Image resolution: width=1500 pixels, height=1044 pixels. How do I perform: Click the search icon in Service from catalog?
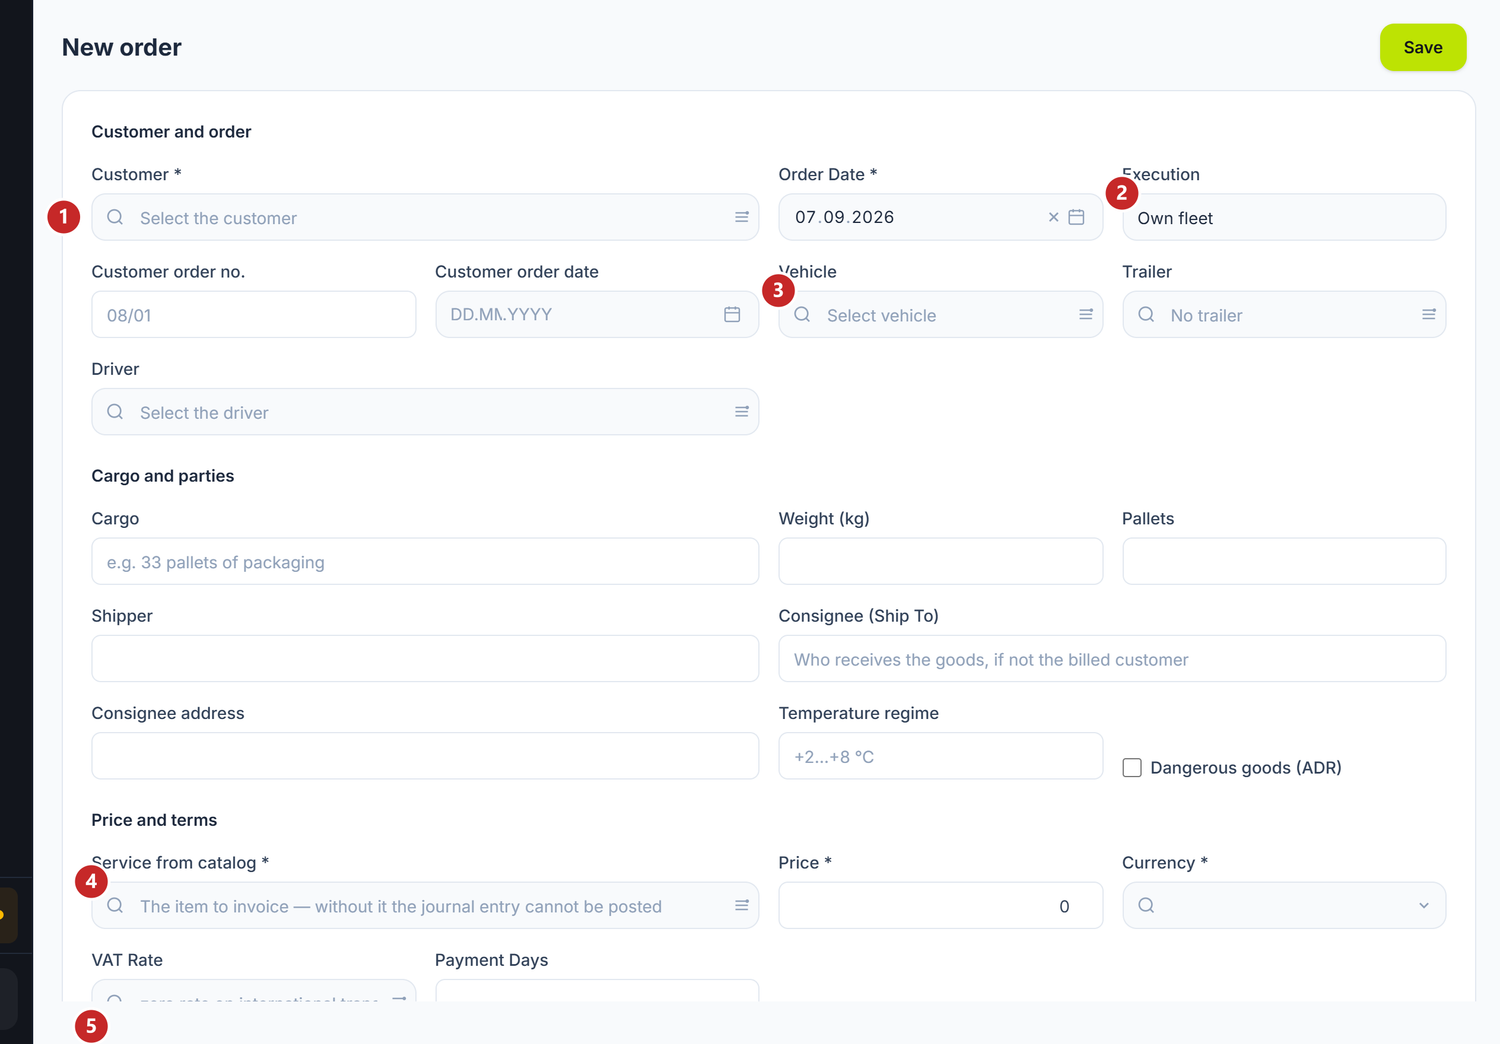pyautogui.click(x=116, y=905)
